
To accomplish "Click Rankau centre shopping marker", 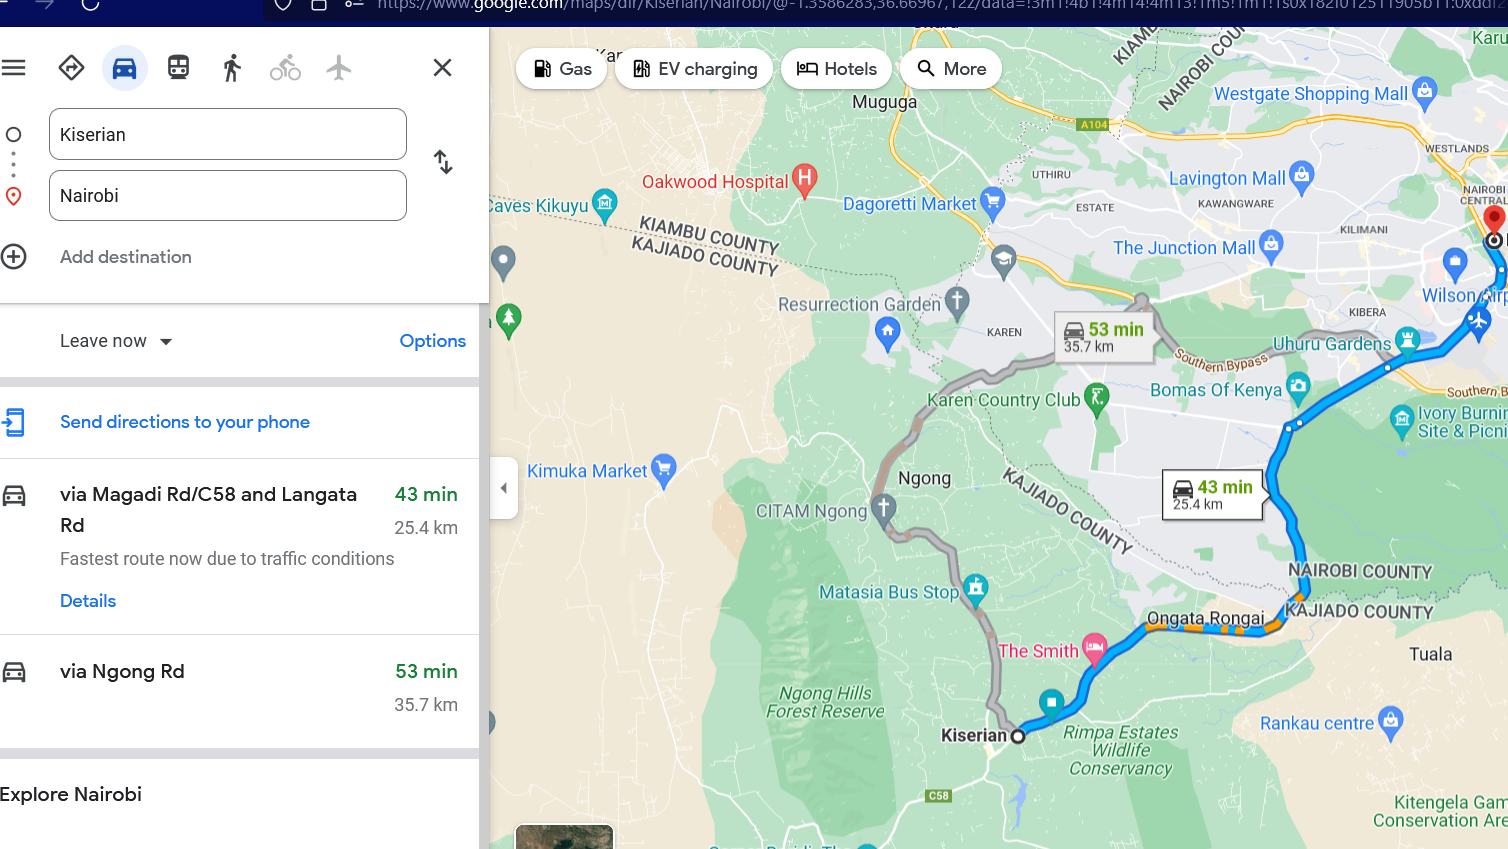I will point(1391,722).
